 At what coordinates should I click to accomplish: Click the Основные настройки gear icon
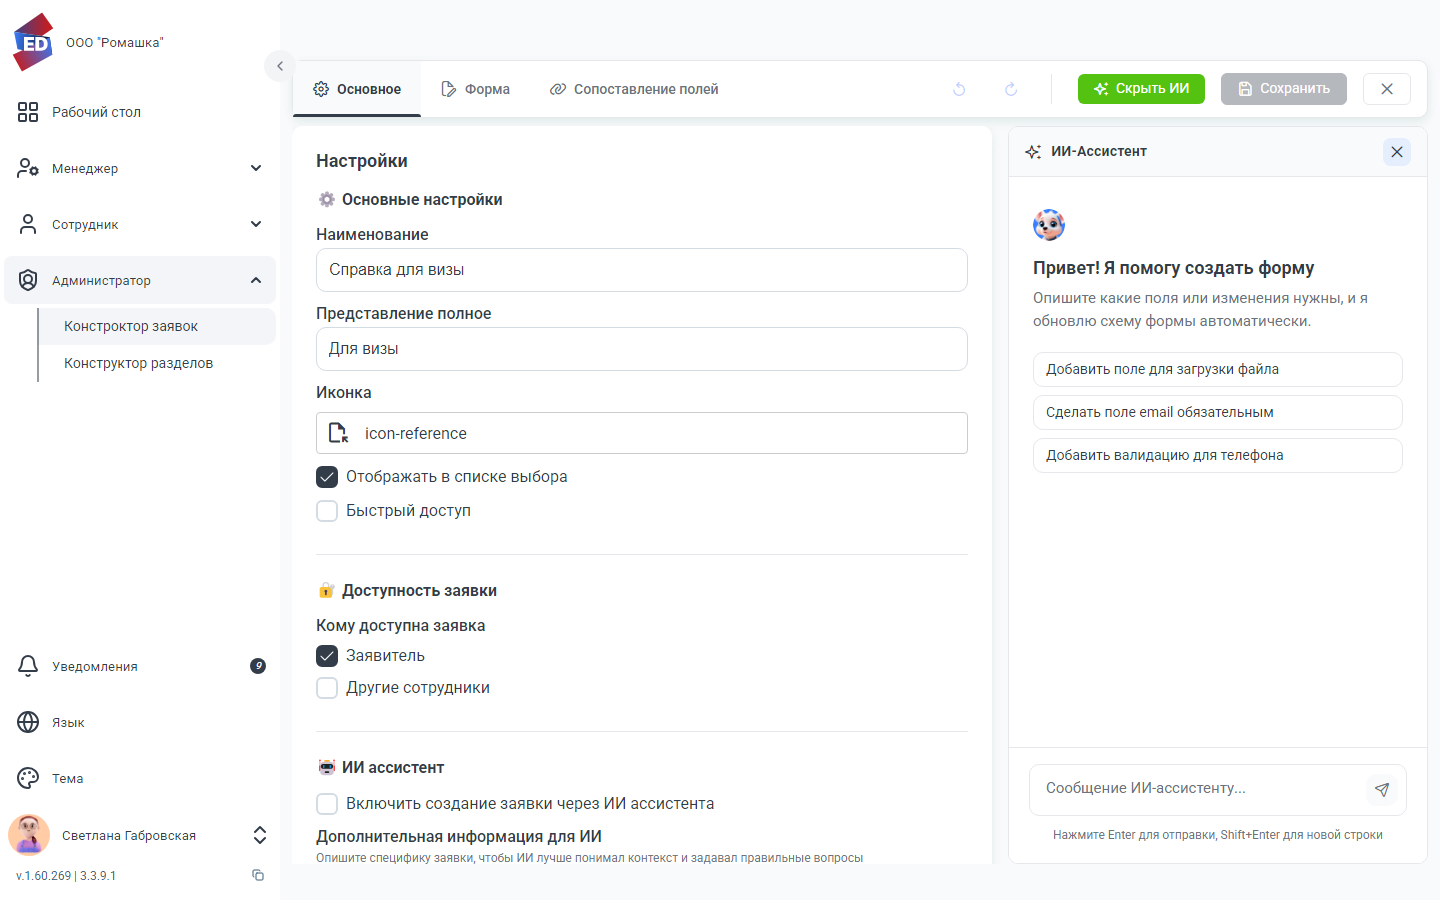click(327, 200)
